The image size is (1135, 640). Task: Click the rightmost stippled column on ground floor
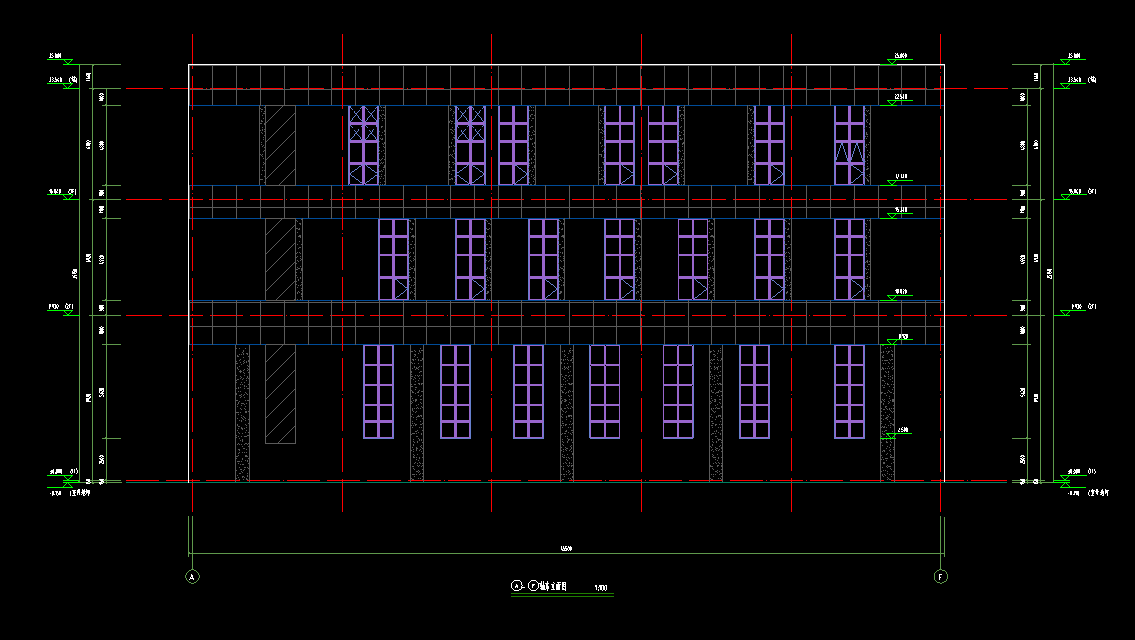tap(887, 413)
